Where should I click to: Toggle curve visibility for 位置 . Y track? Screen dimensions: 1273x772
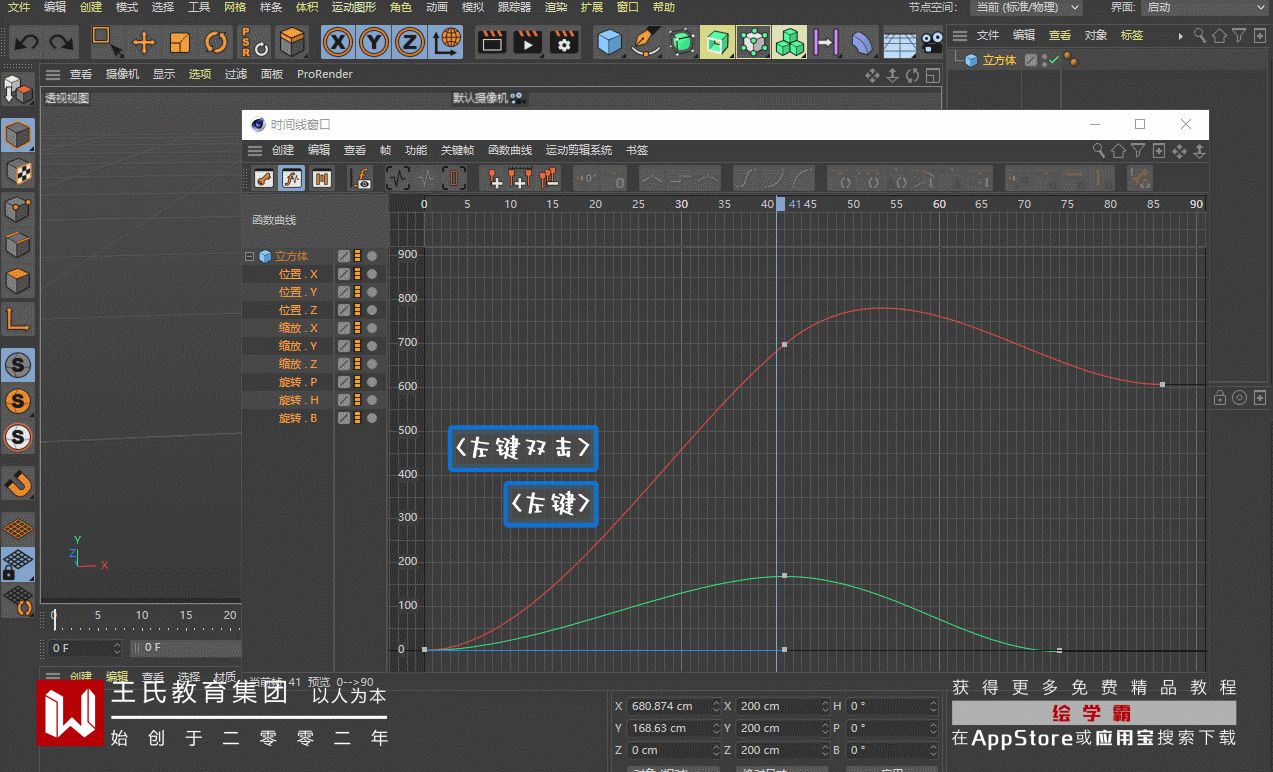pos(344,292)
